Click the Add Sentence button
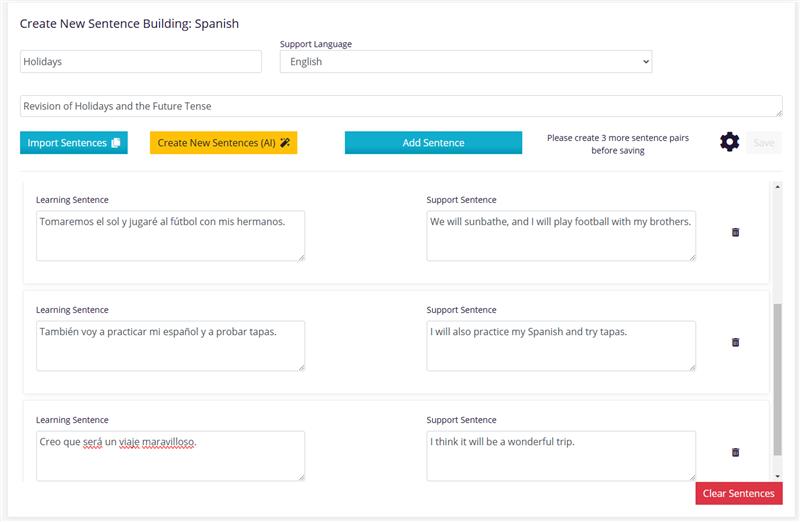Image resolution: width=800 pixels, height=522 pixels. (433, 143)
